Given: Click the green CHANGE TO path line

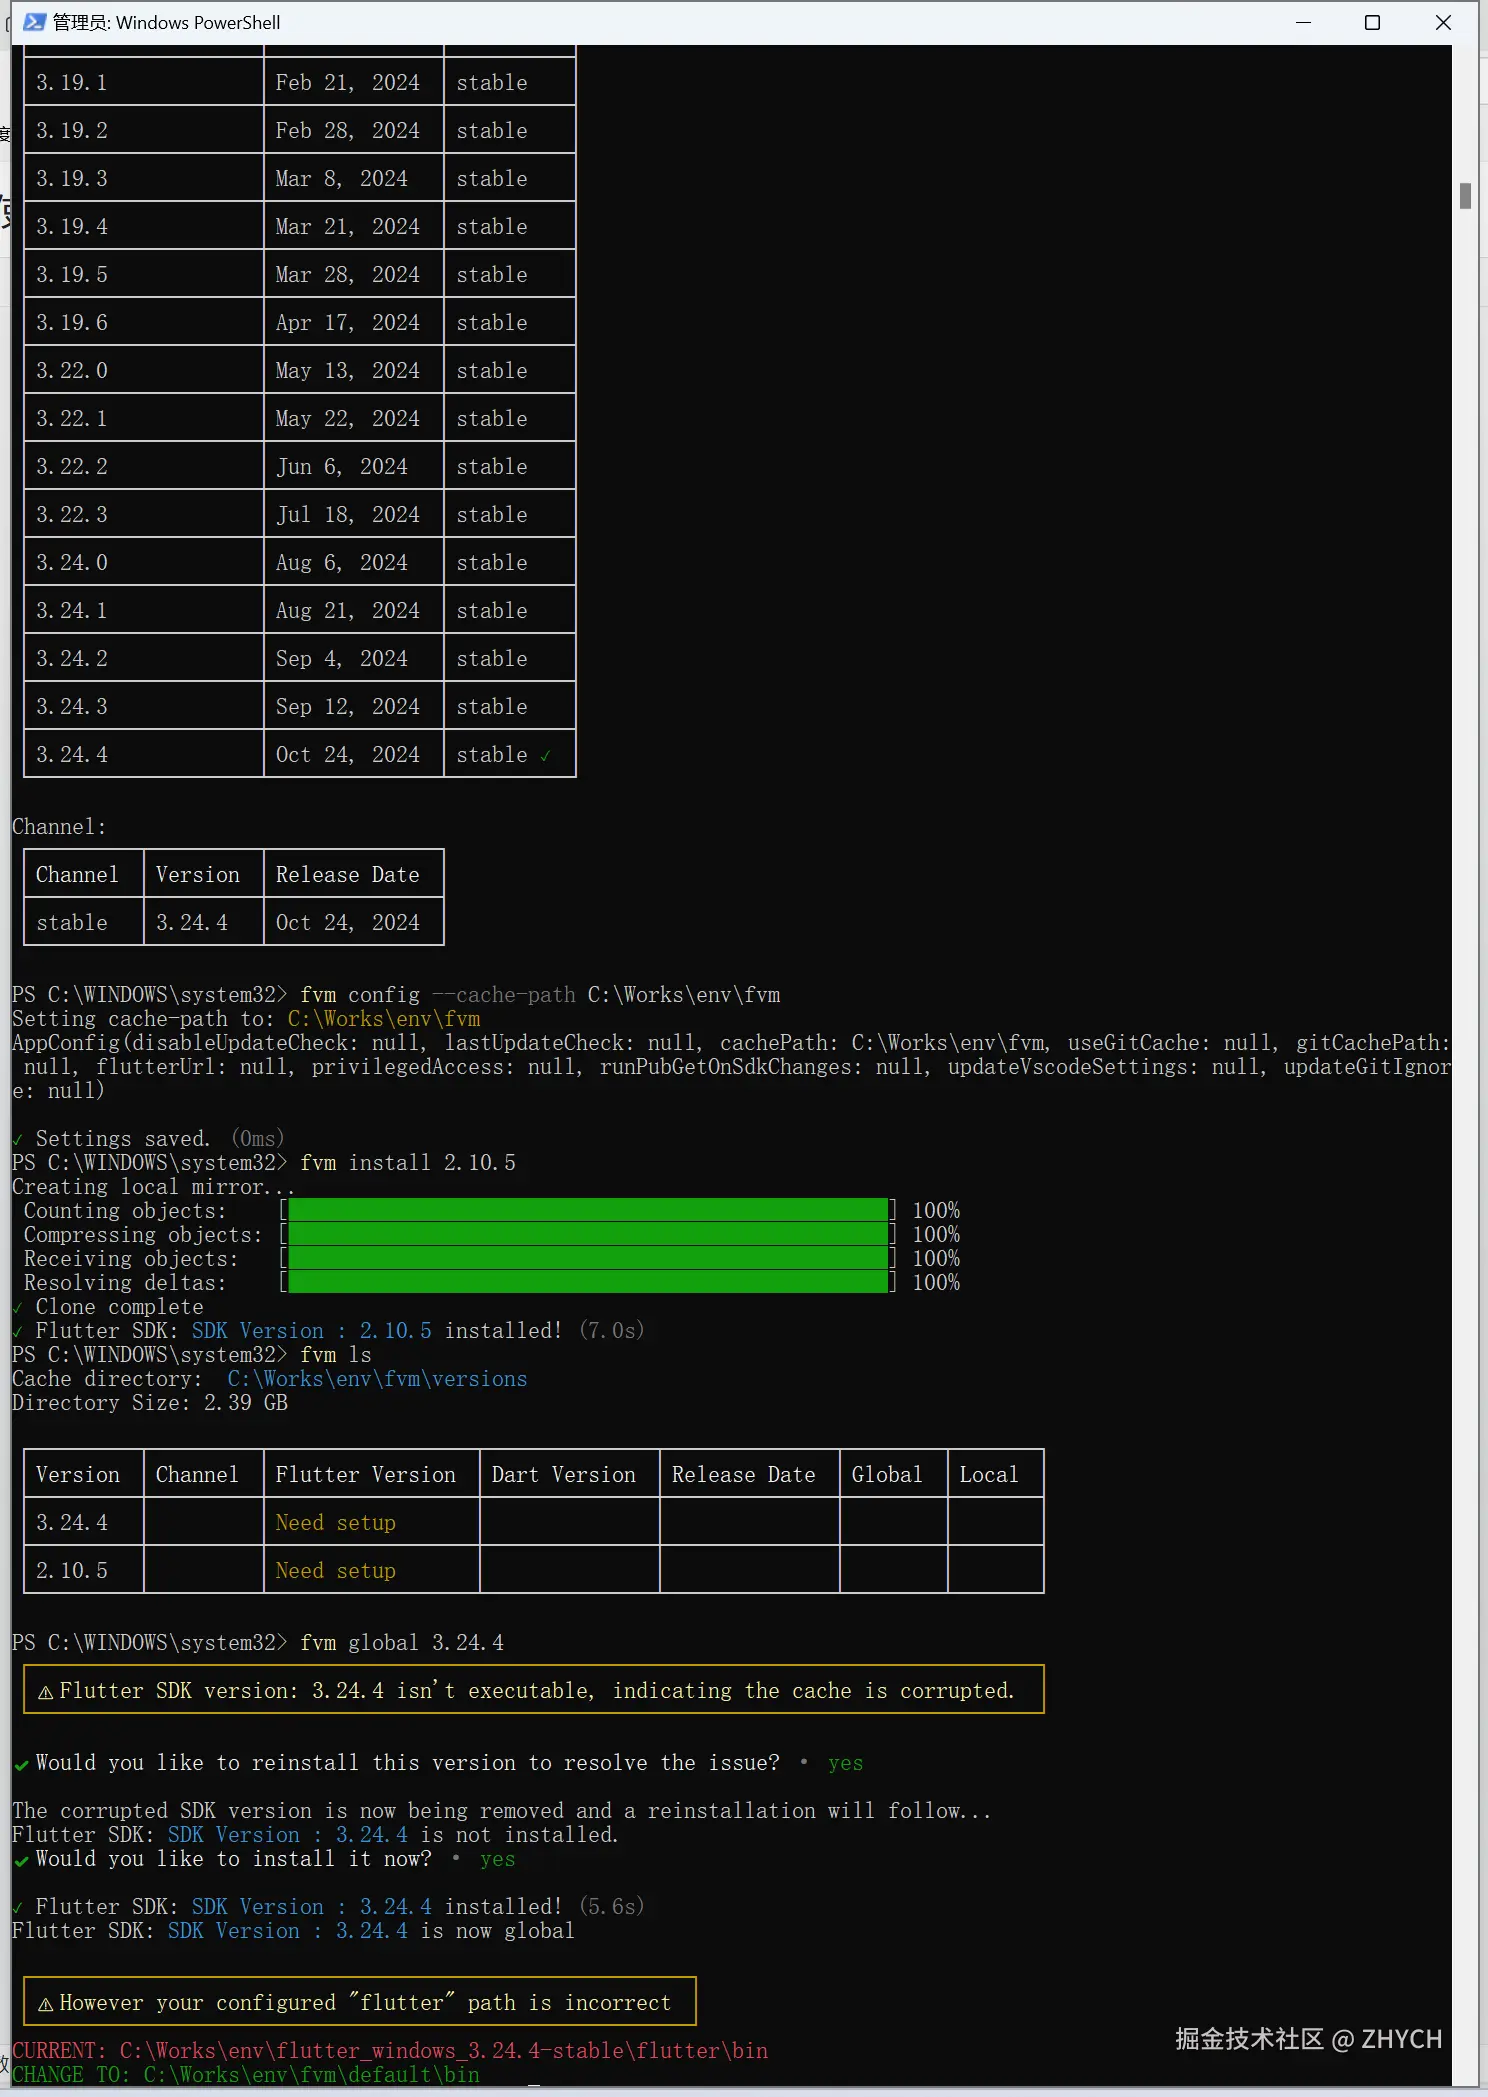Looking at the screenshot, I should (246, 2075).
